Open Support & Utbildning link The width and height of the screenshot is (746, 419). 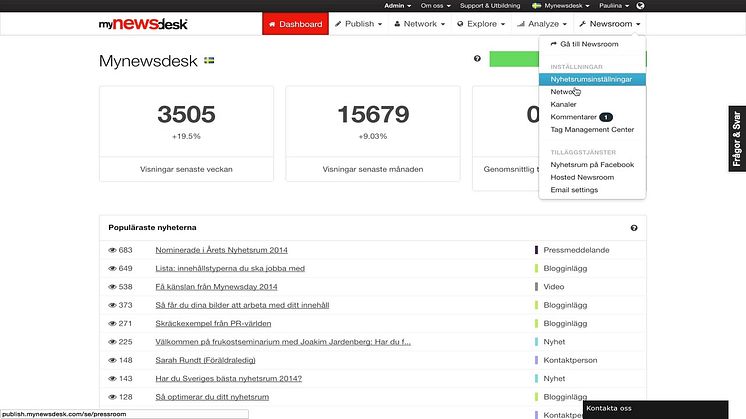click(490, 6)
